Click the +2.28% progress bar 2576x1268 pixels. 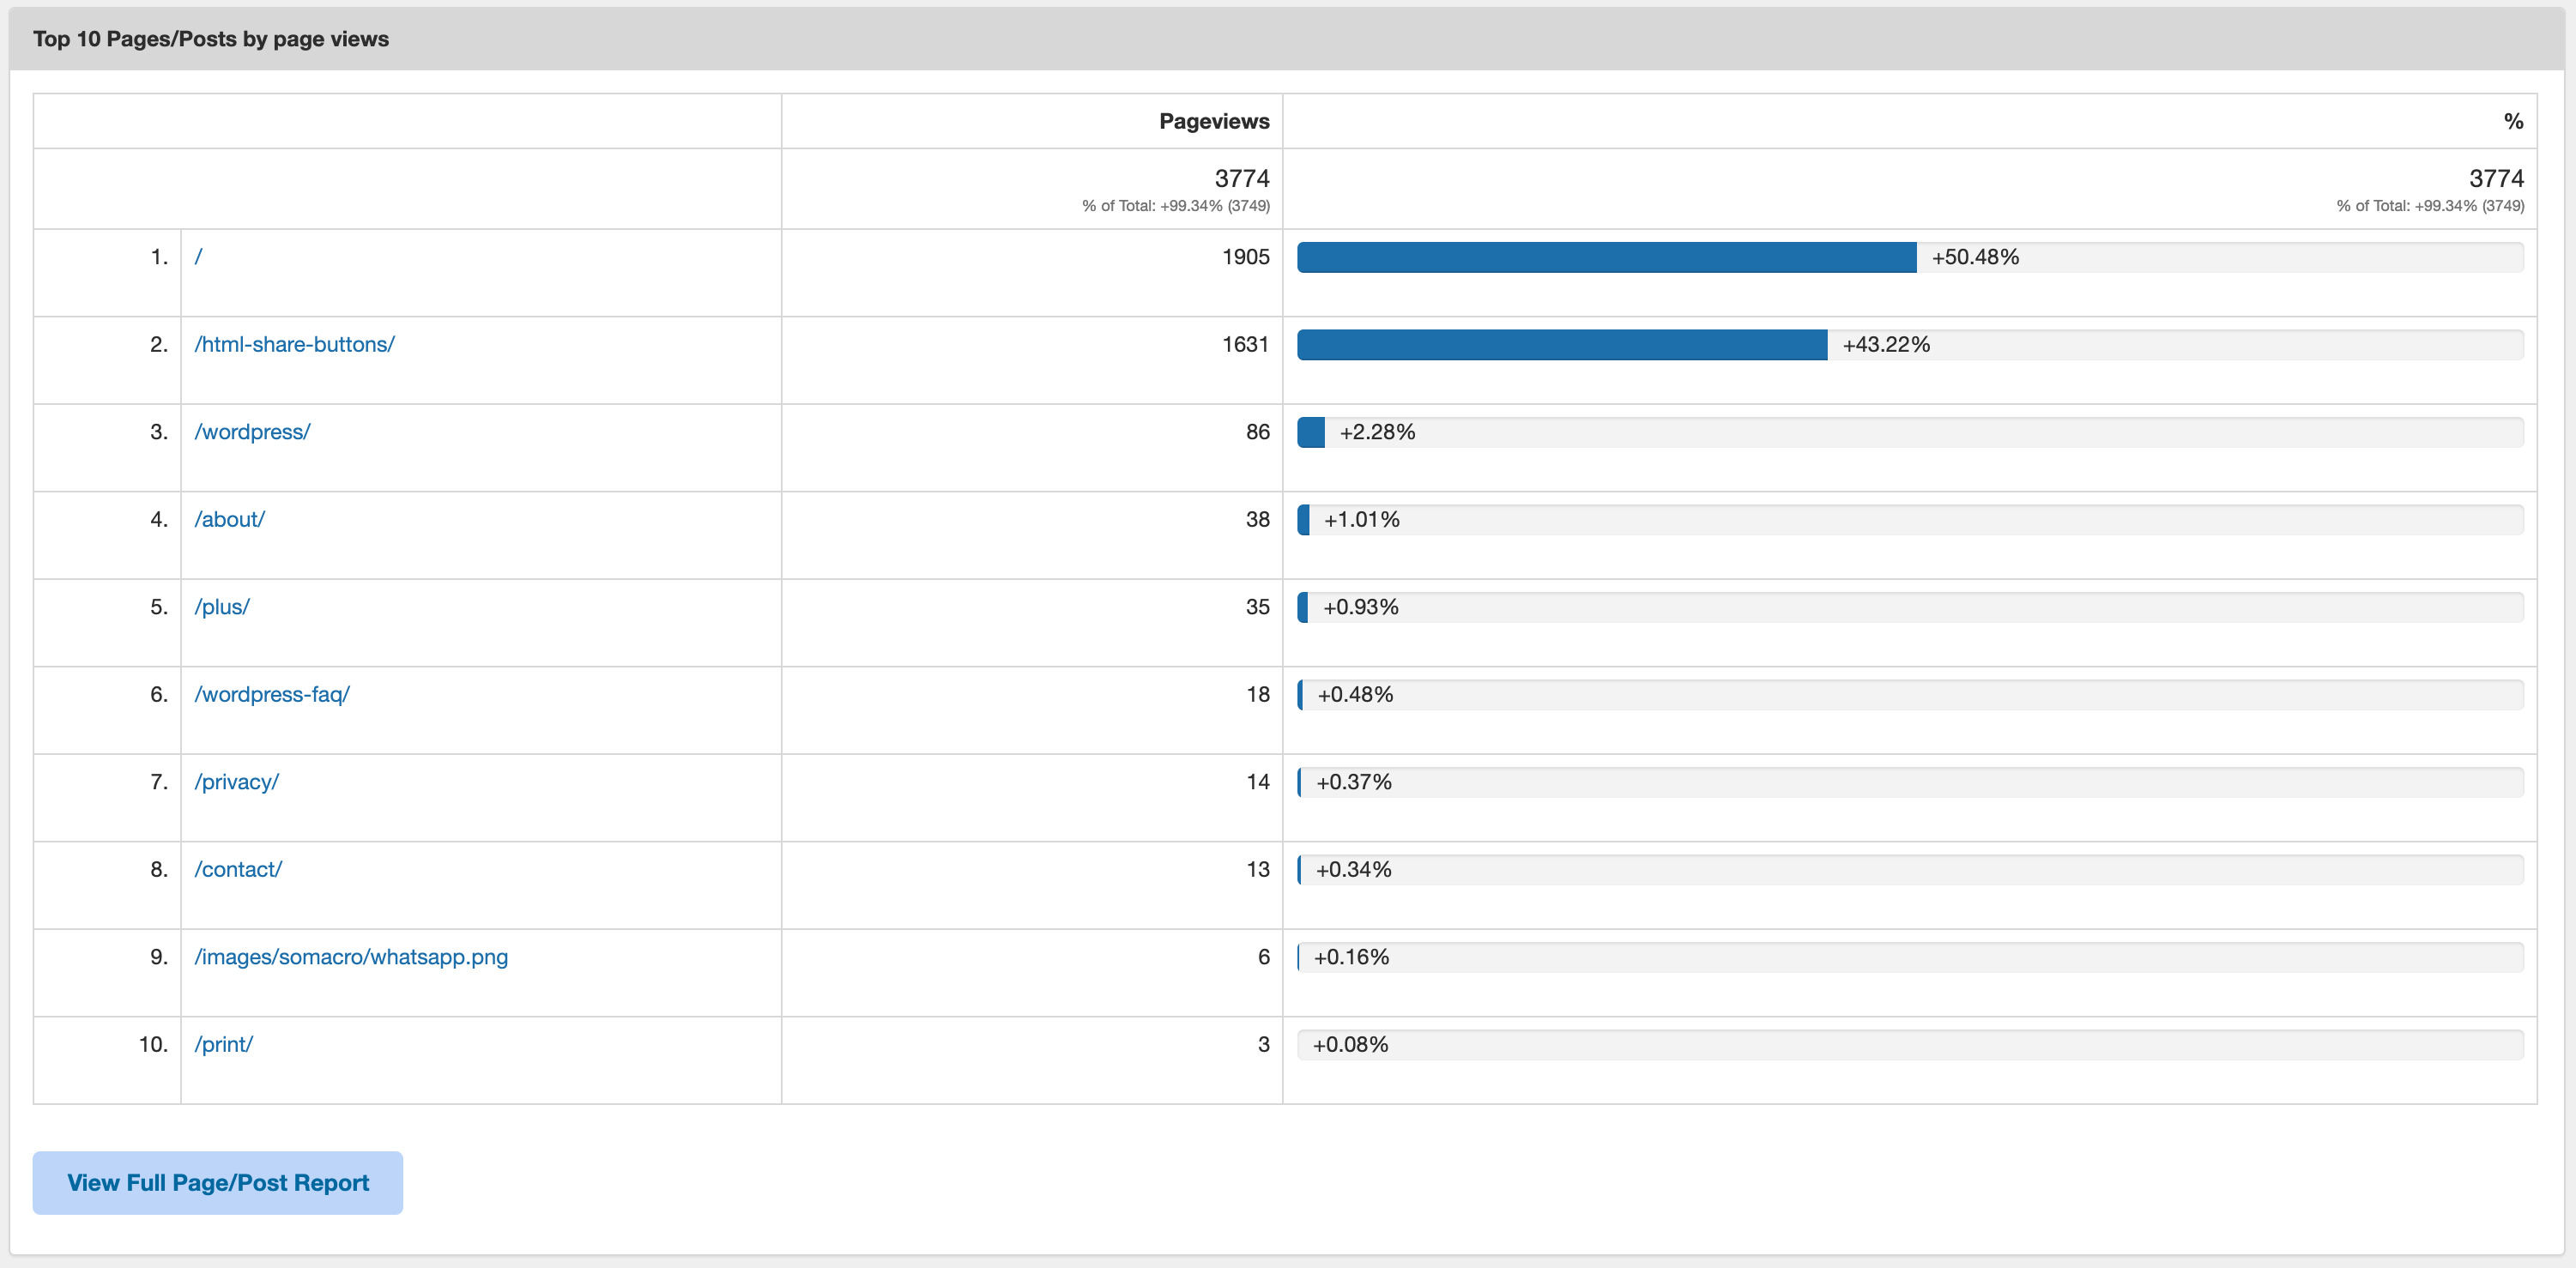point(1910,432)
